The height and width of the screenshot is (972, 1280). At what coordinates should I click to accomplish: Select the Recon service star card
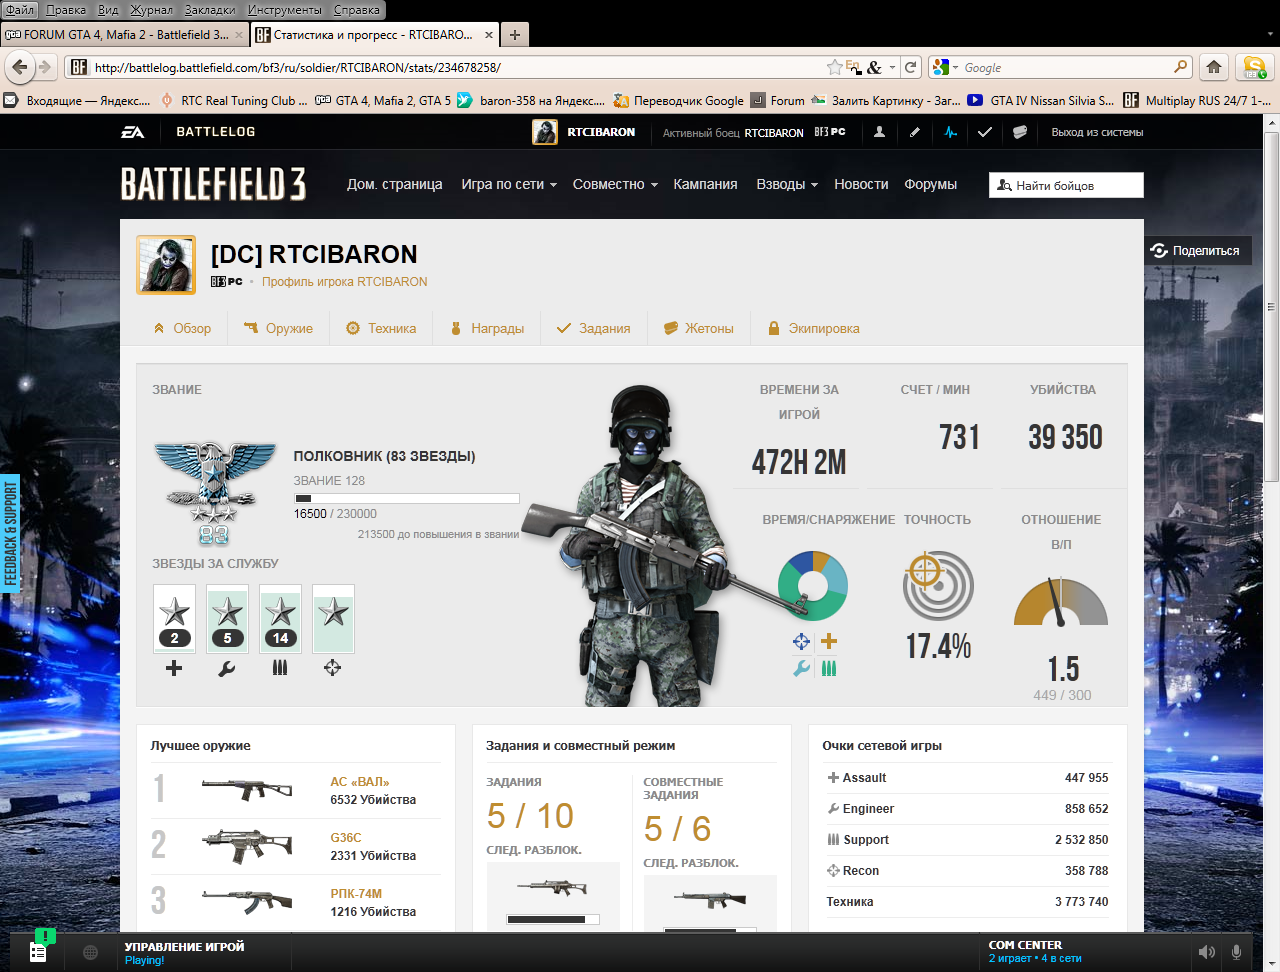333,619
